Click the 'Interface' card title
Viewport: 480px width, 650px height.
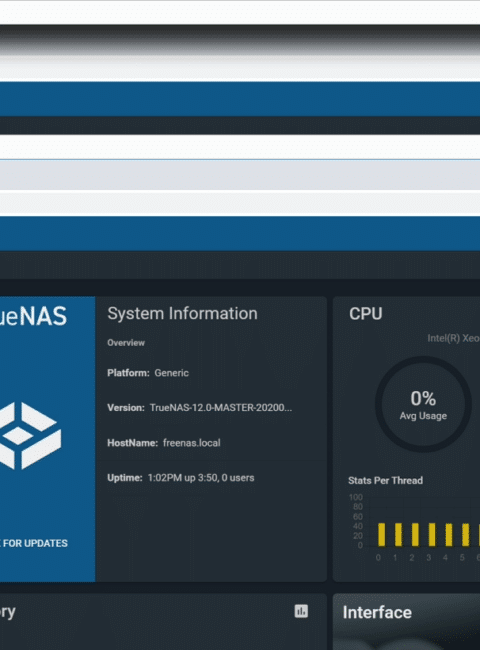point(377,612)
